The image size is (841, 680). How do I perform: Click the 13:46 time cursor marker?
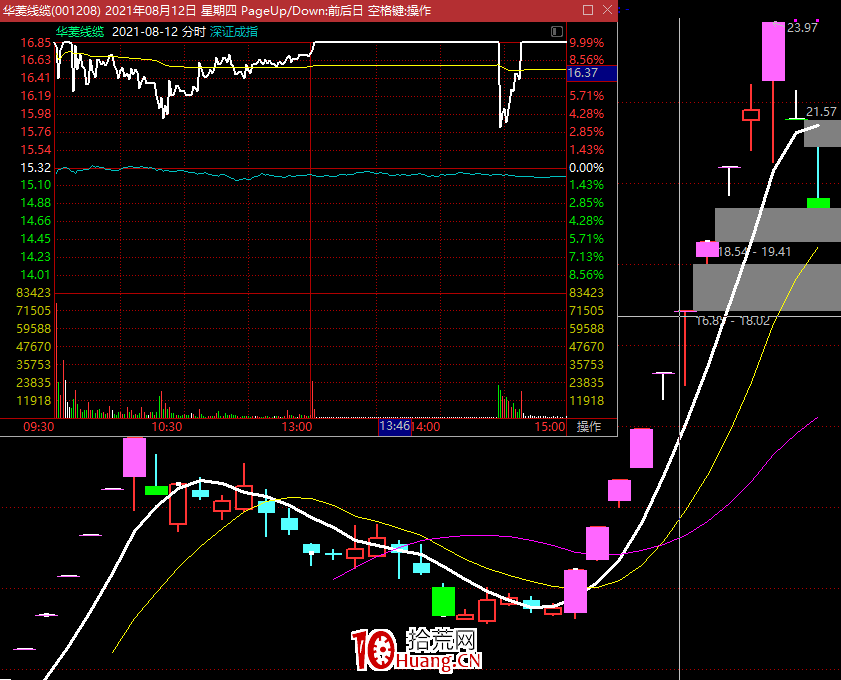(x=395, y=427)
